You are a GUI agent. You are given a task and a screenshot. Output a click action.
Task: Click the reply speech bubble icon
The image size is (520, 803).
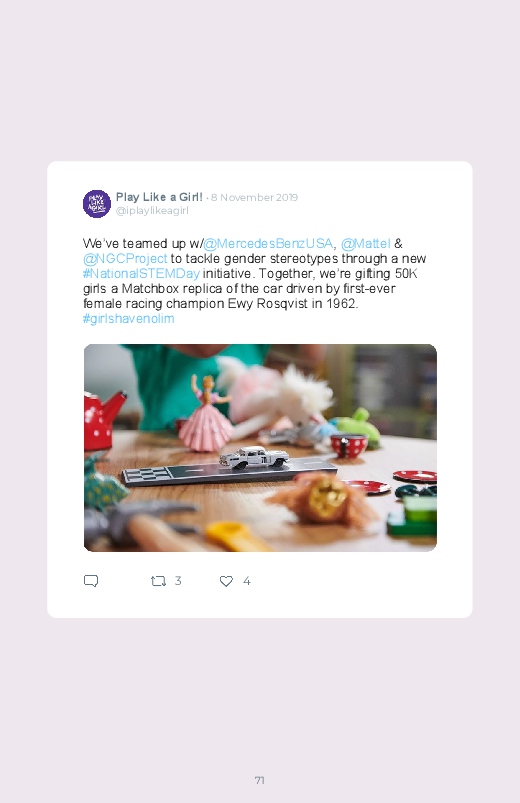click(x=91, y=581)
